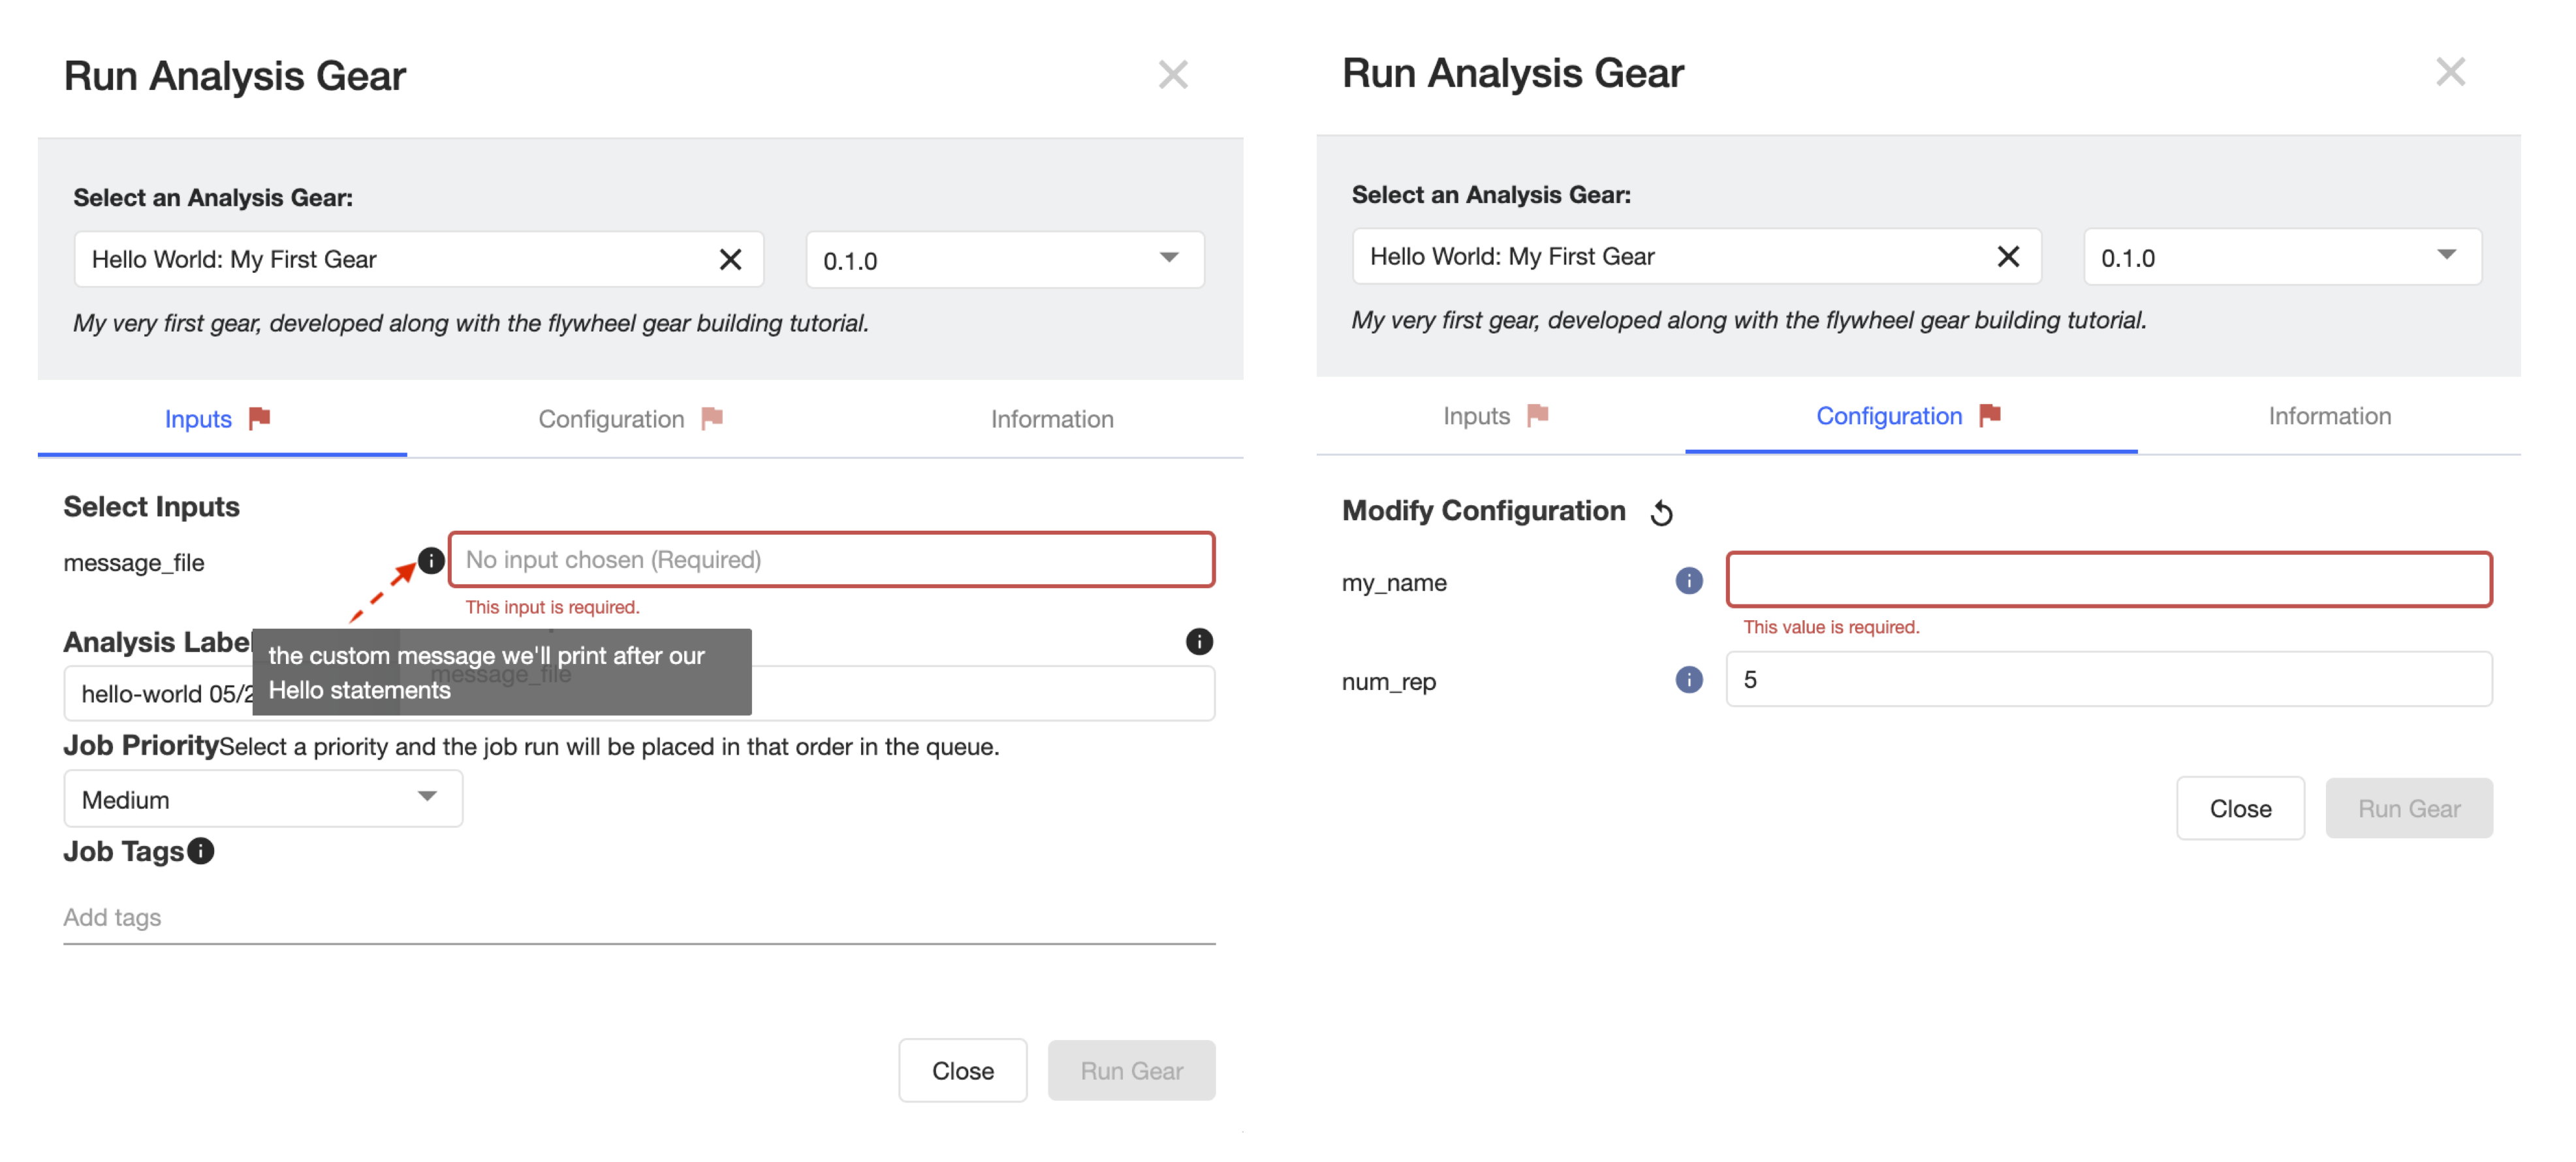Click the Analysis Label info icon
The image size is (2576, 1162).
(x=1199, y=641)
